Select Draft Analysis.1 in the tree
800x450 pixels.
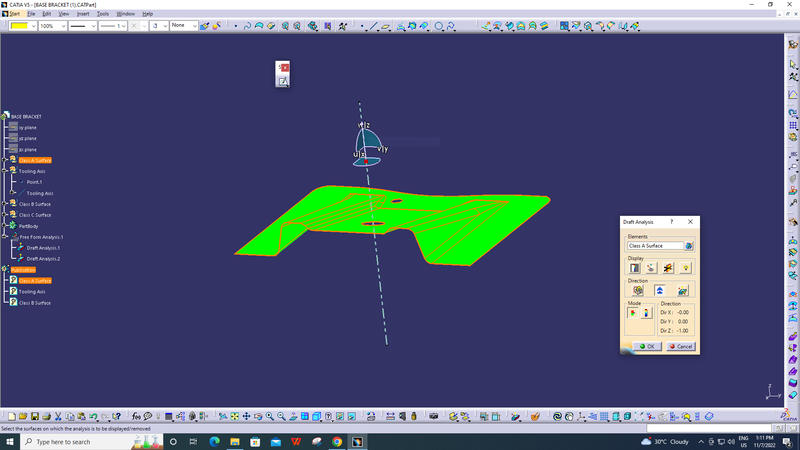(43, 247)
